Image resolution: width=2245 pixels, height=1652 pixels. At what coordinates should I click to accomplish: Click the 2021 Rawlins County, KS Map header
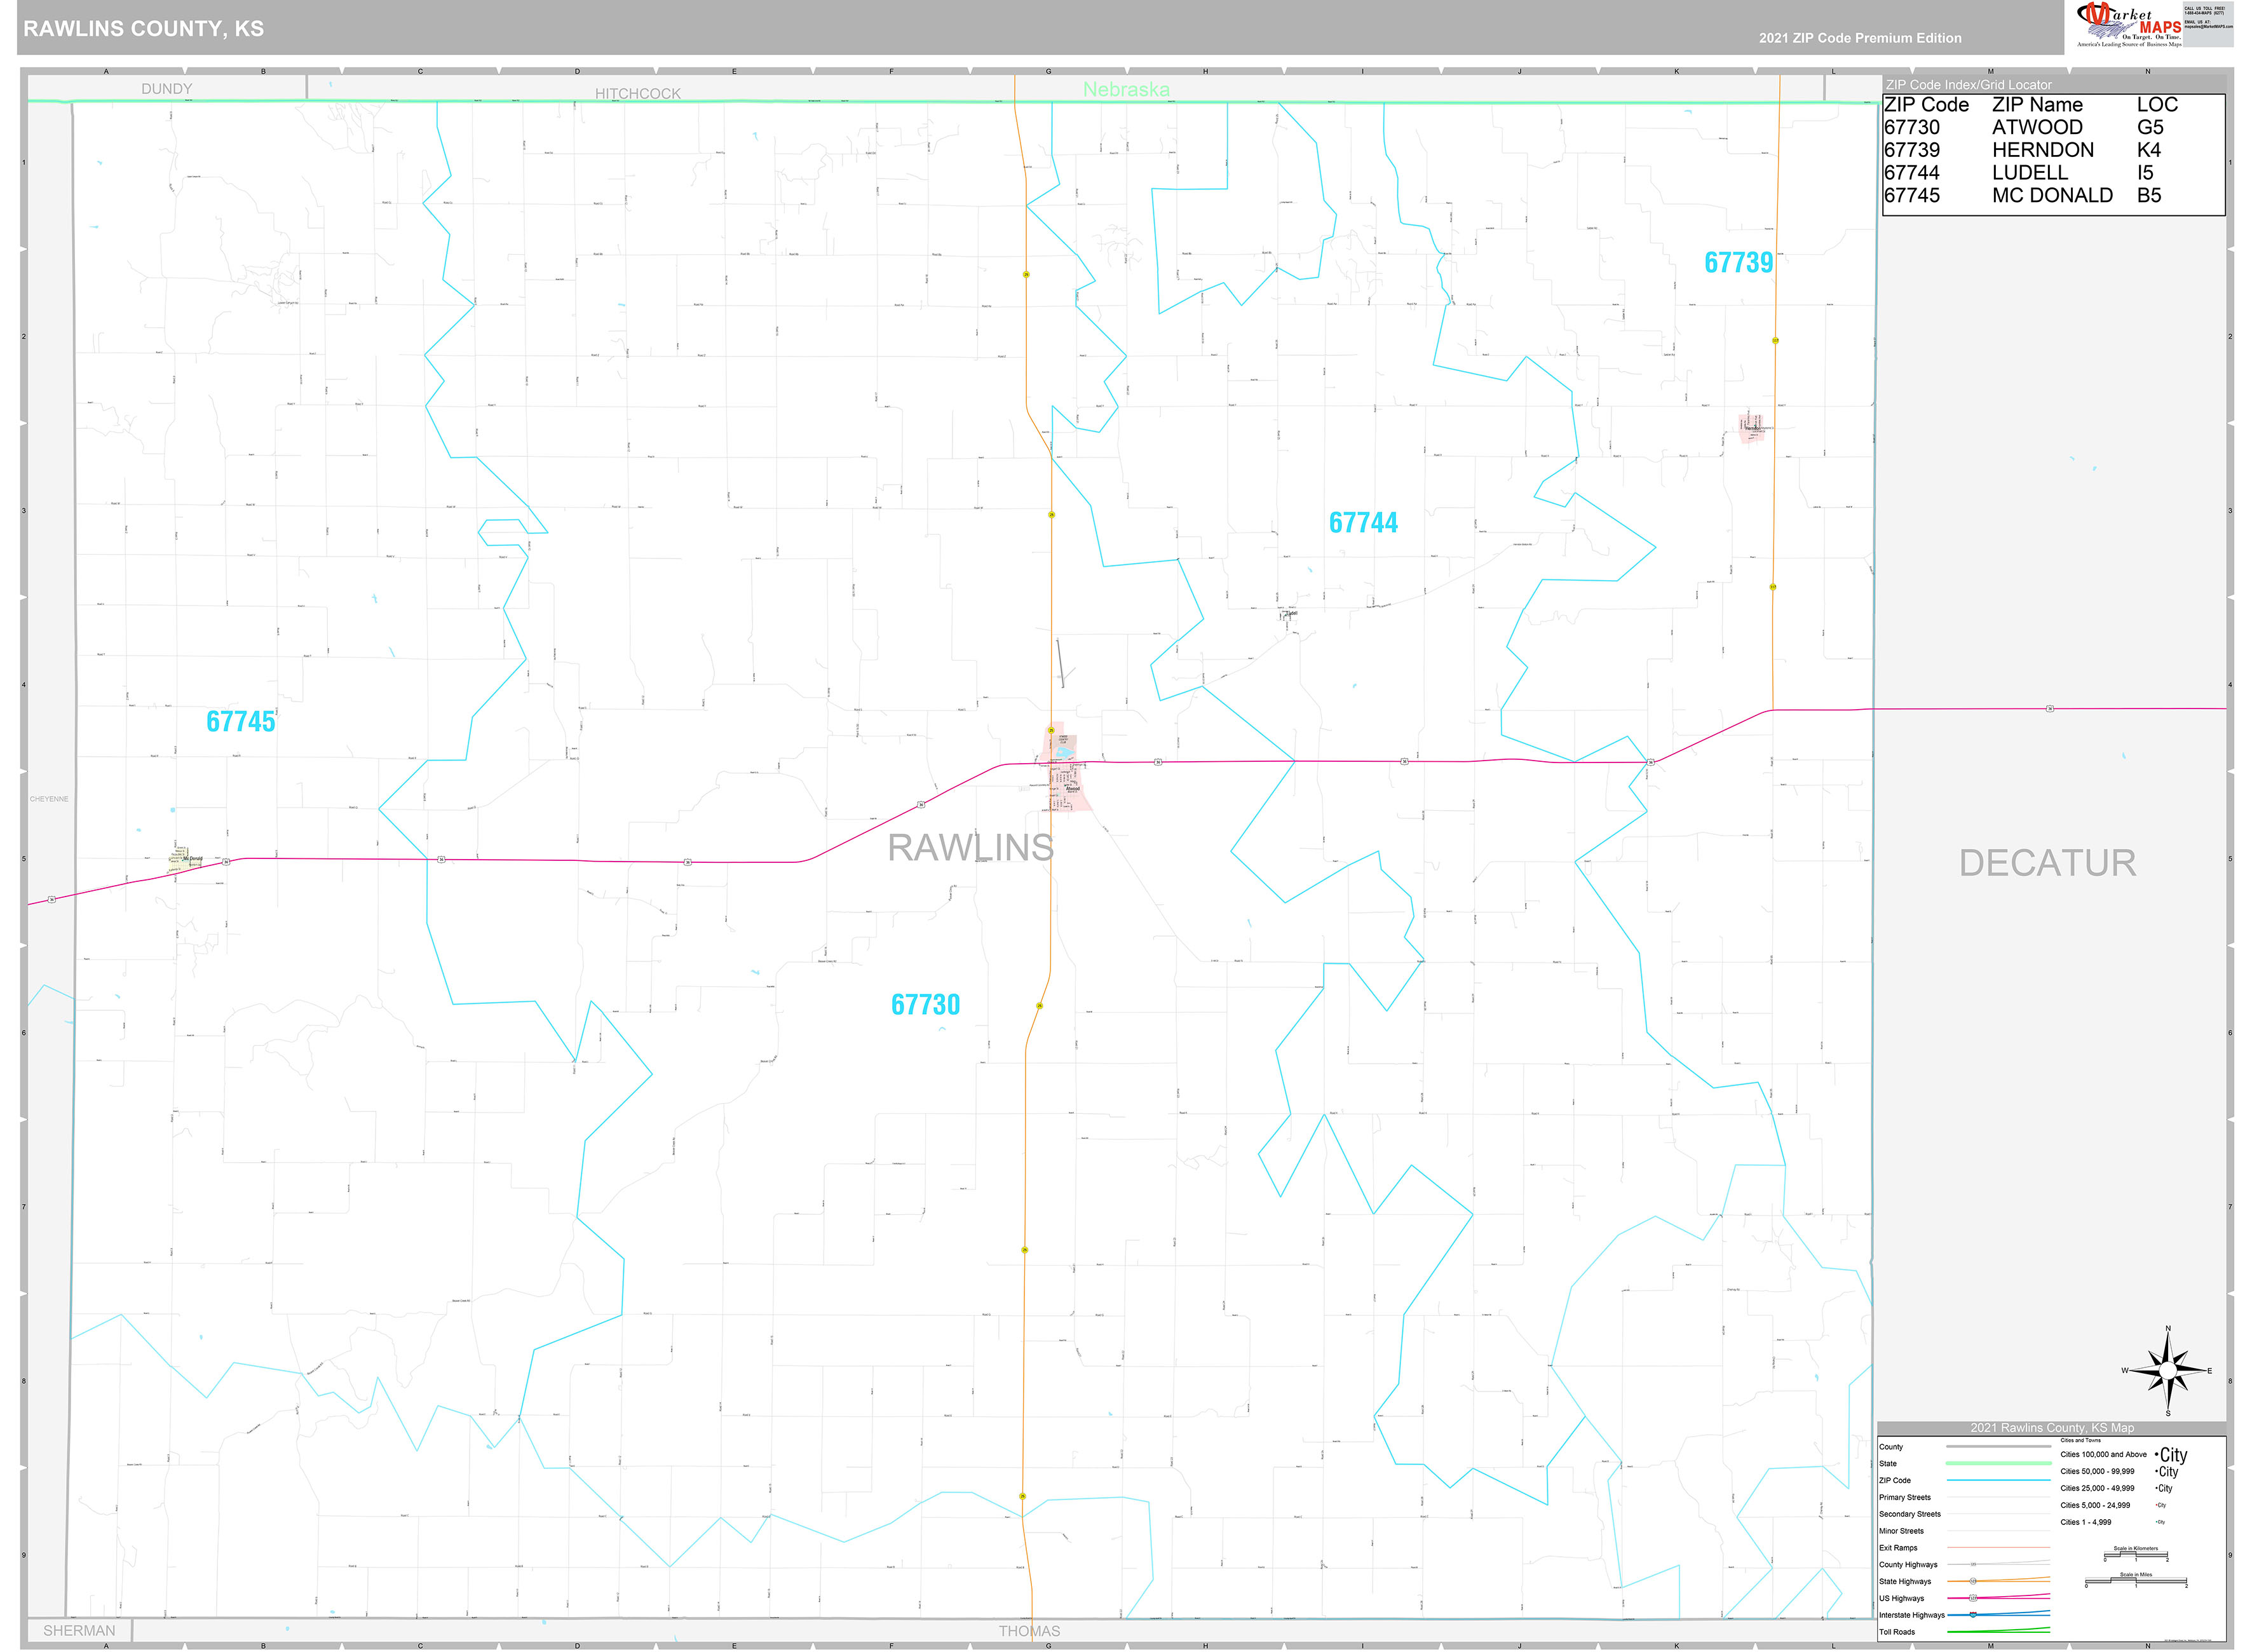2052,1428
